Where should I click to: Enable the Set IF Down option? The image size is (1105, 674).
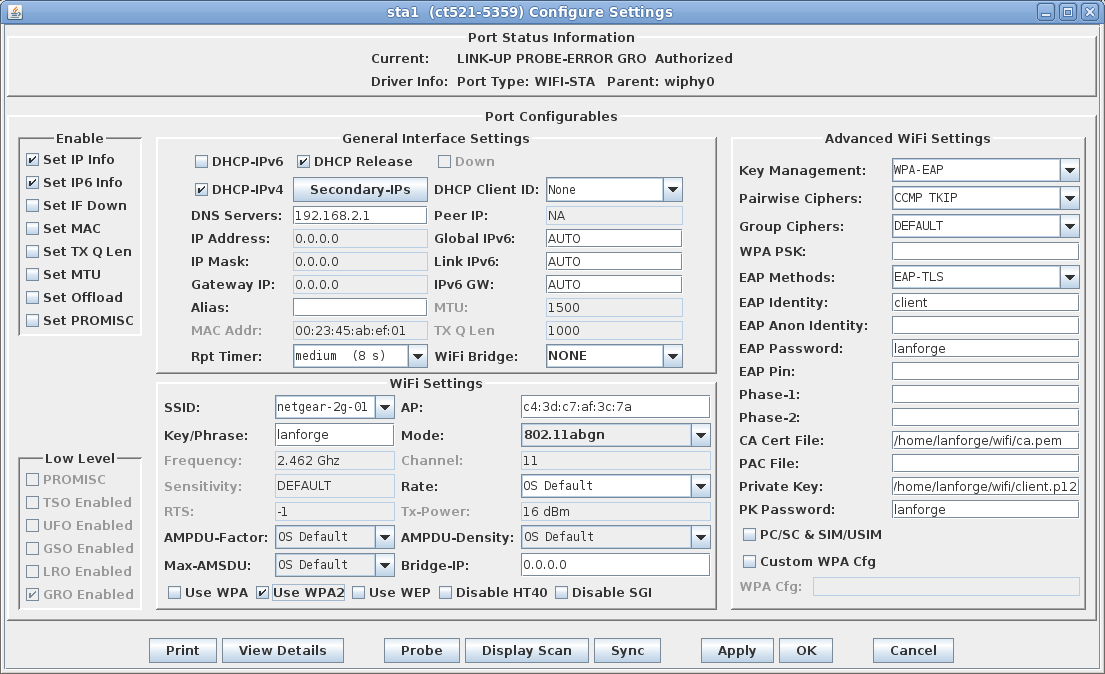pos(33,205)
